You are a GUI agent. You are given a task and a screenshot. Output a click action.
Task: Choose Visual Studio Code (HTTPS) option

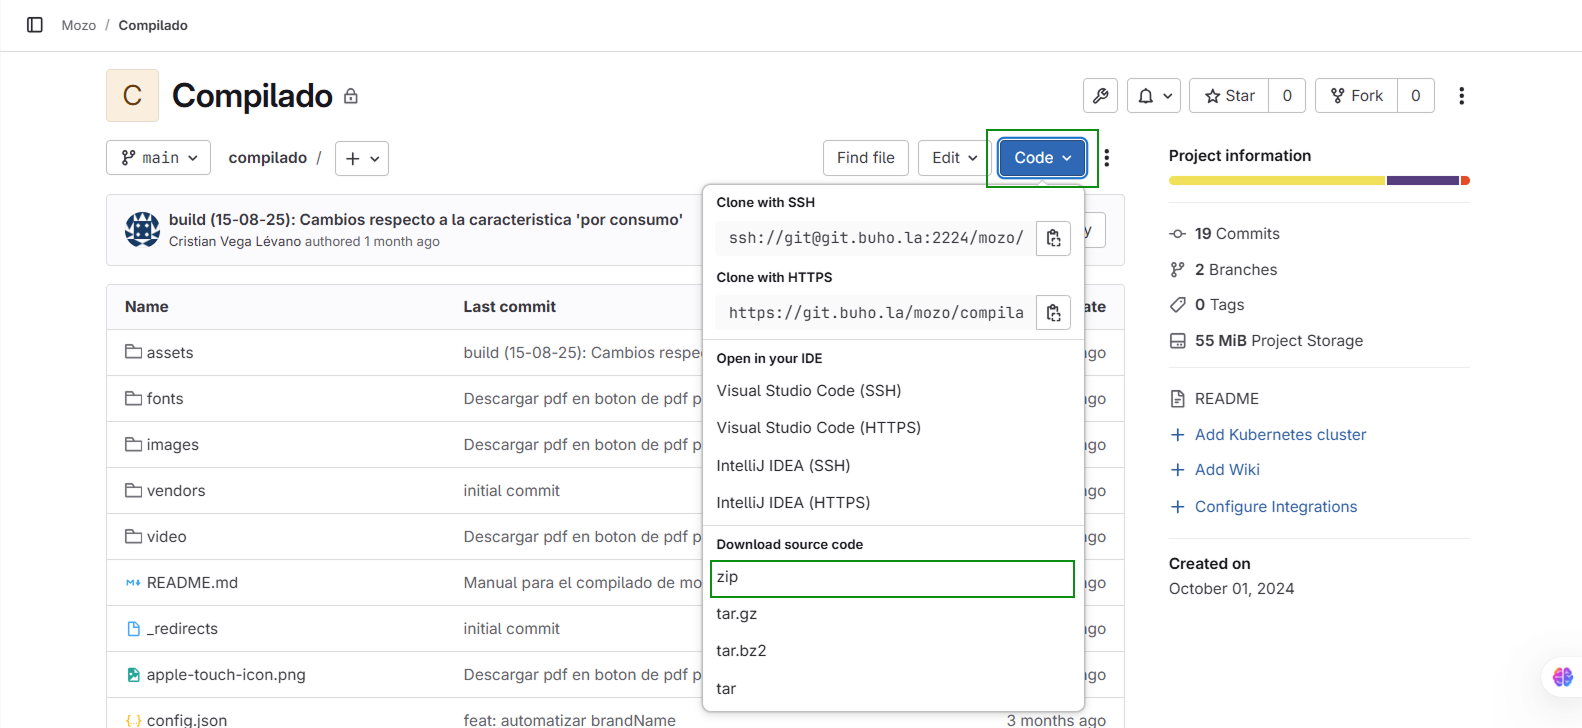tap(818, 428)
